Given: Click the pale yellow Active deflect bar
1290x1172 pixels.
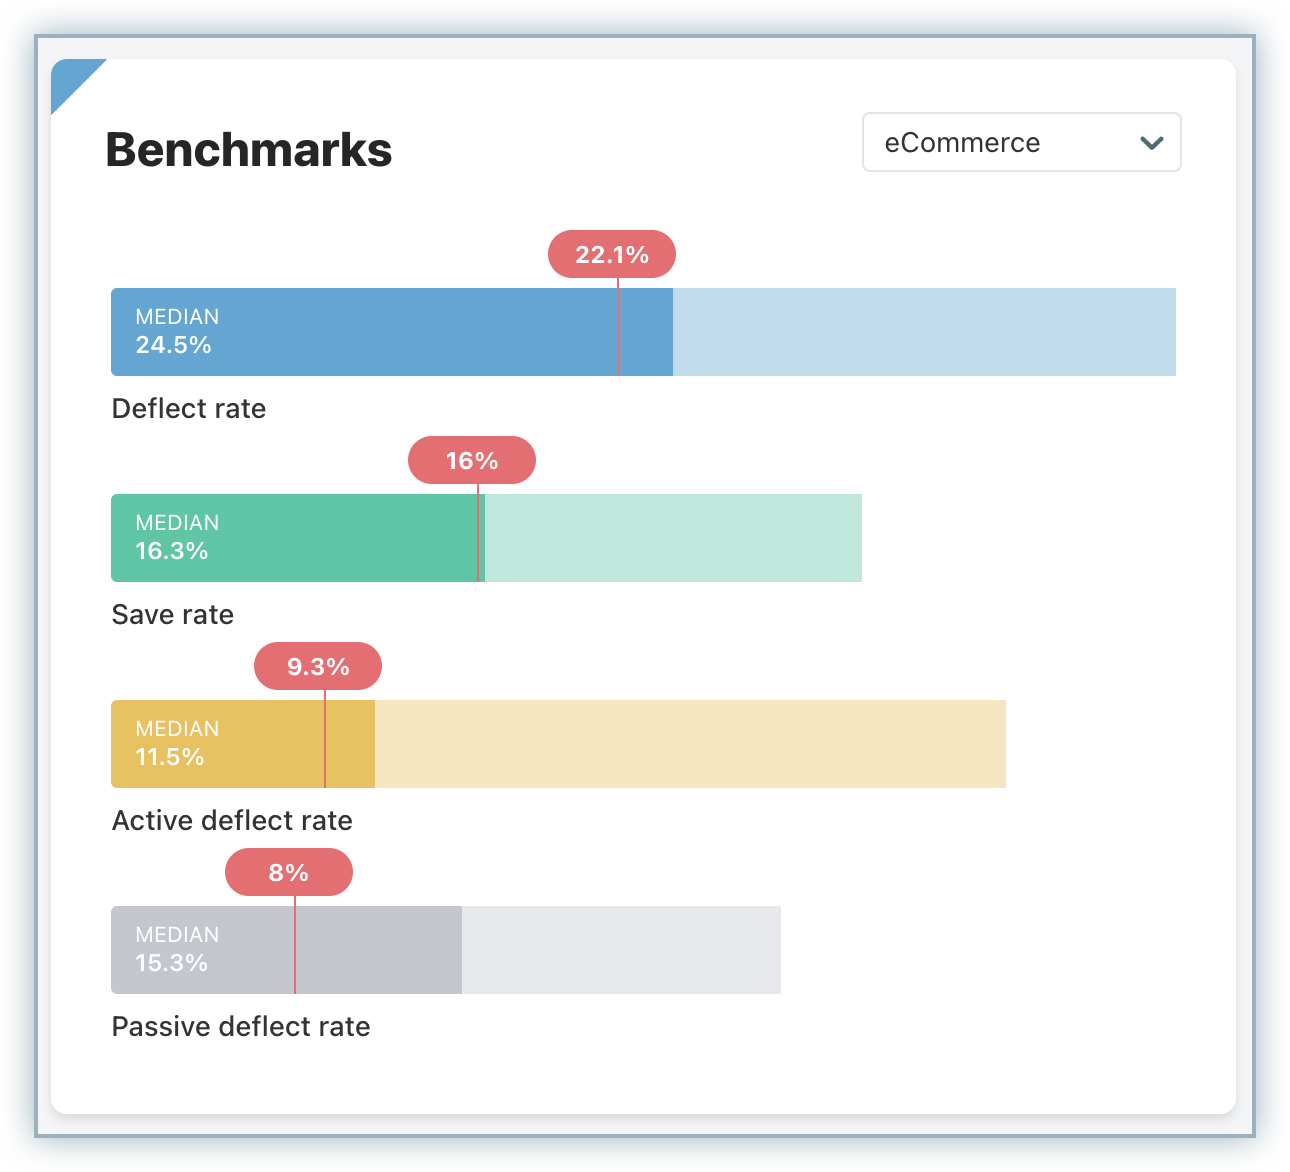Looking at the screenshot, I should (689, 744).
